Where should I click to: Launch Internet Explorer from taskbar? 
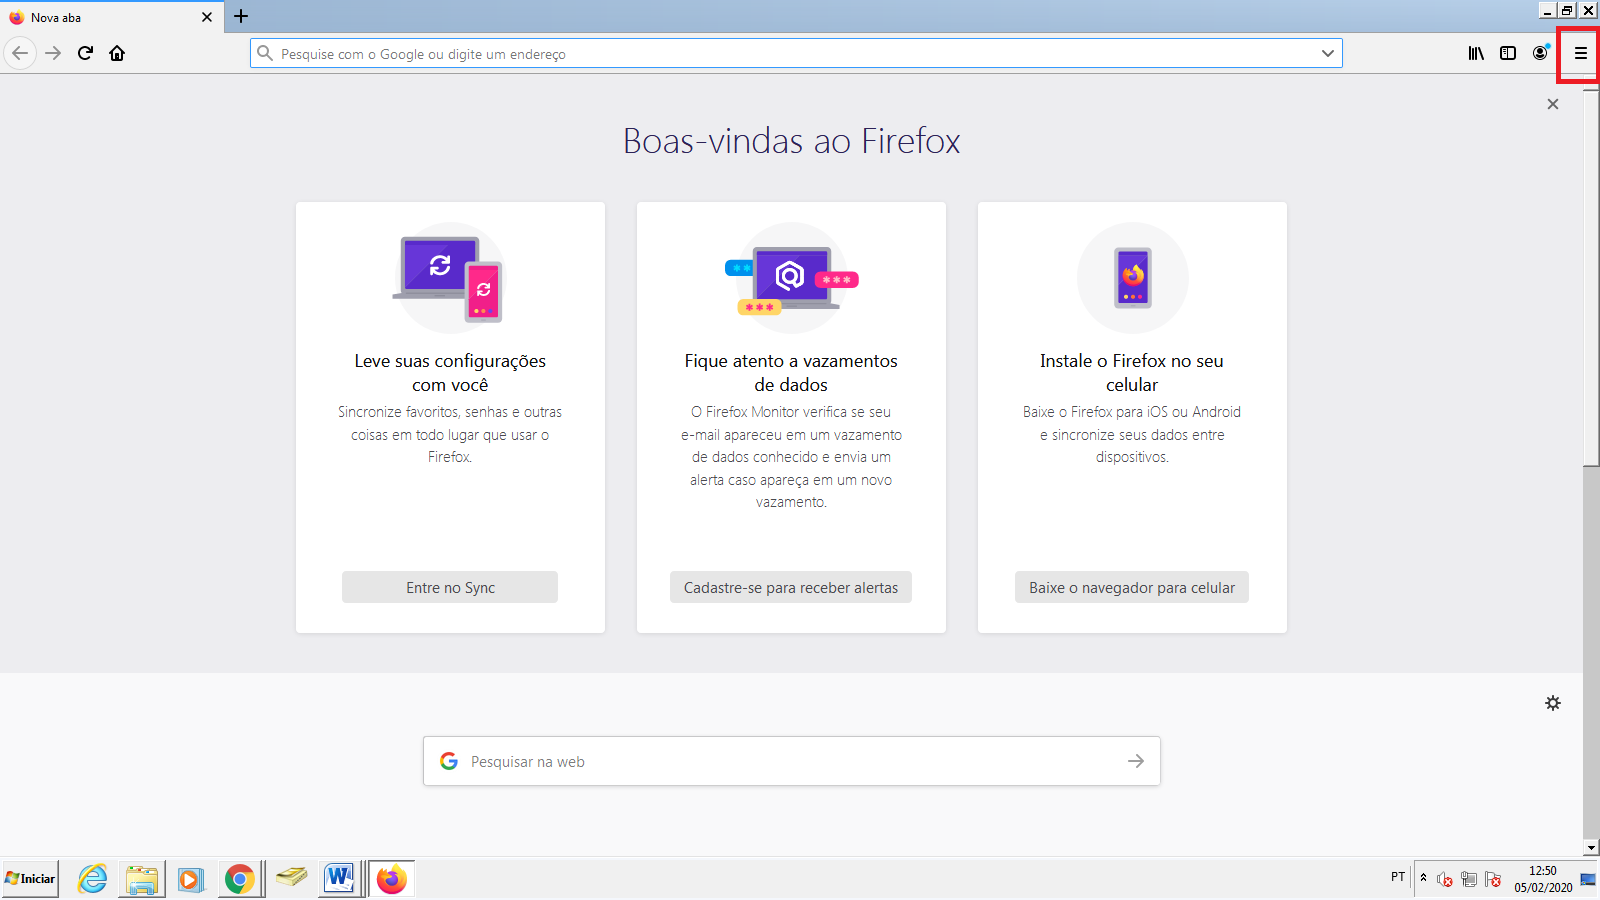click(x=93, y=879)
